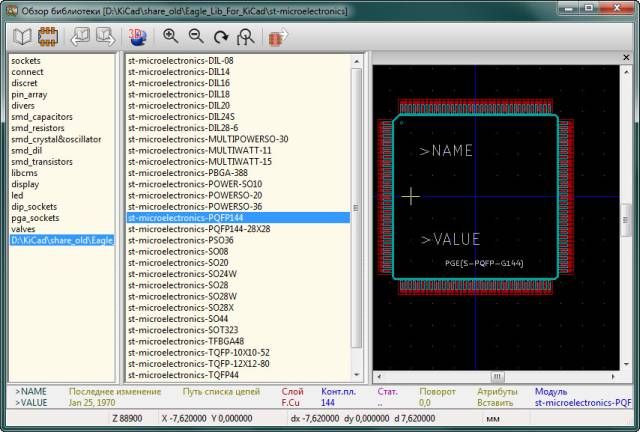Insert footprint into board icon

pyautogui.click(x=278, y=37)
